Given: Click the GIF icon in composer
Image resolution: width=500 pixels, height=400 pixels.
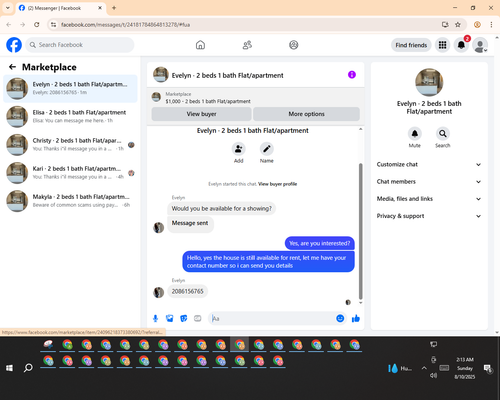Looking at the screenshot, I should pos(197,318).
